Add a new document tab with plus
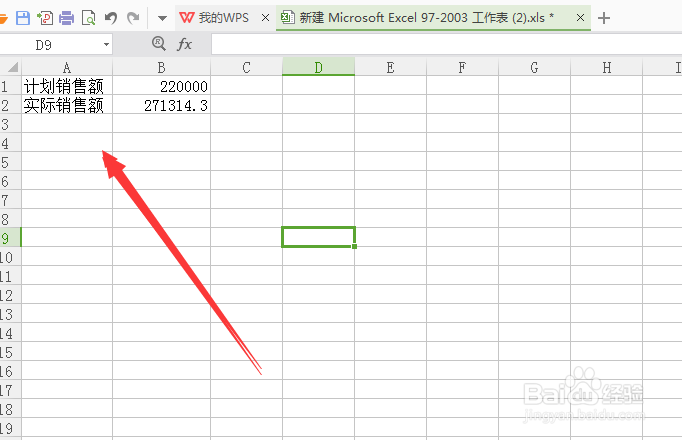682x440 pixels. [x=604, y=18]
